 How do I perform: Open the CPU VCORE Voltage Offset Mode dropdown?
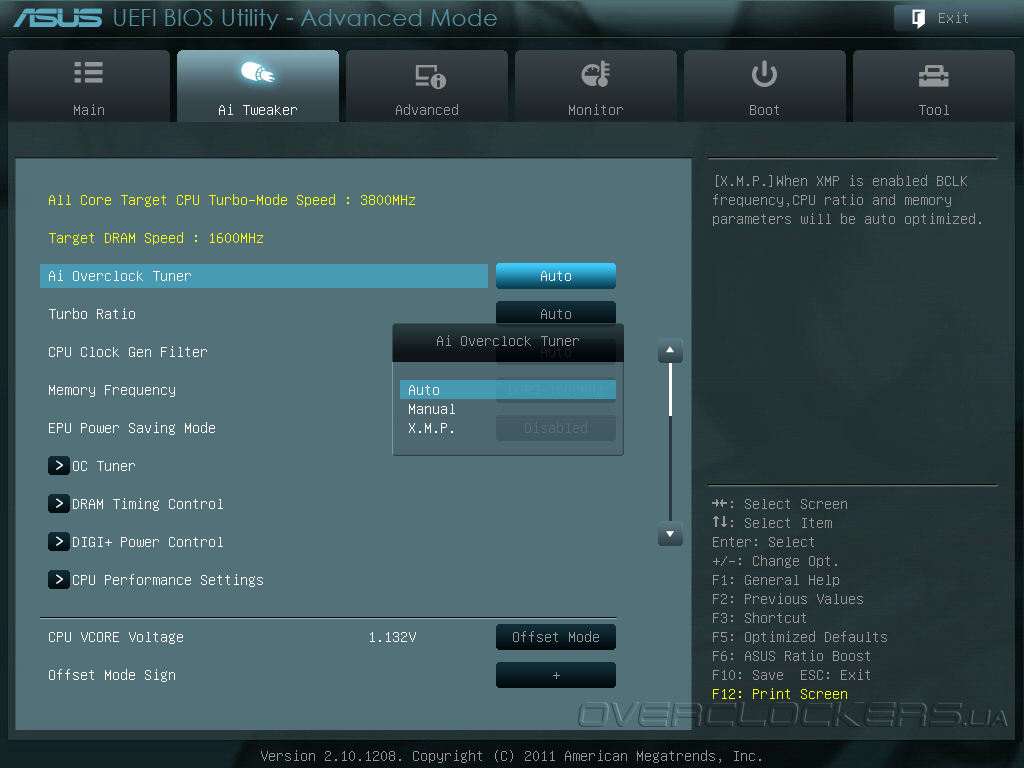556,637
